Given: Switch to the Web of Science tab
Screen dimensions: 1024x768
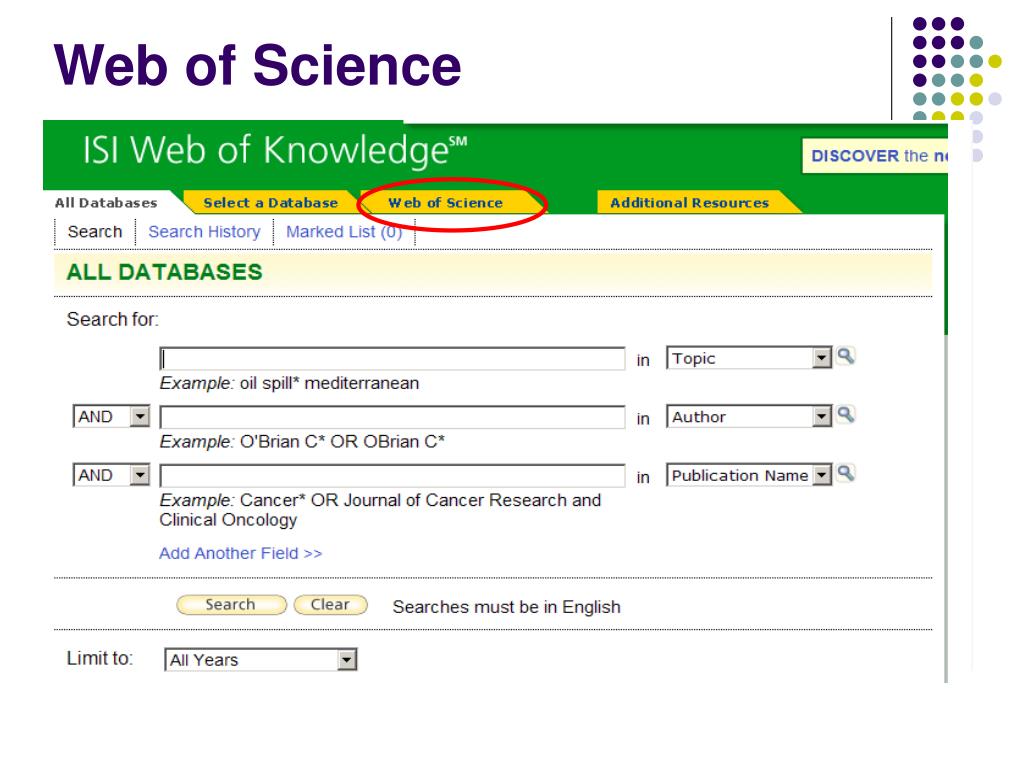Looking at the screenshot, I should click(445, 202).
